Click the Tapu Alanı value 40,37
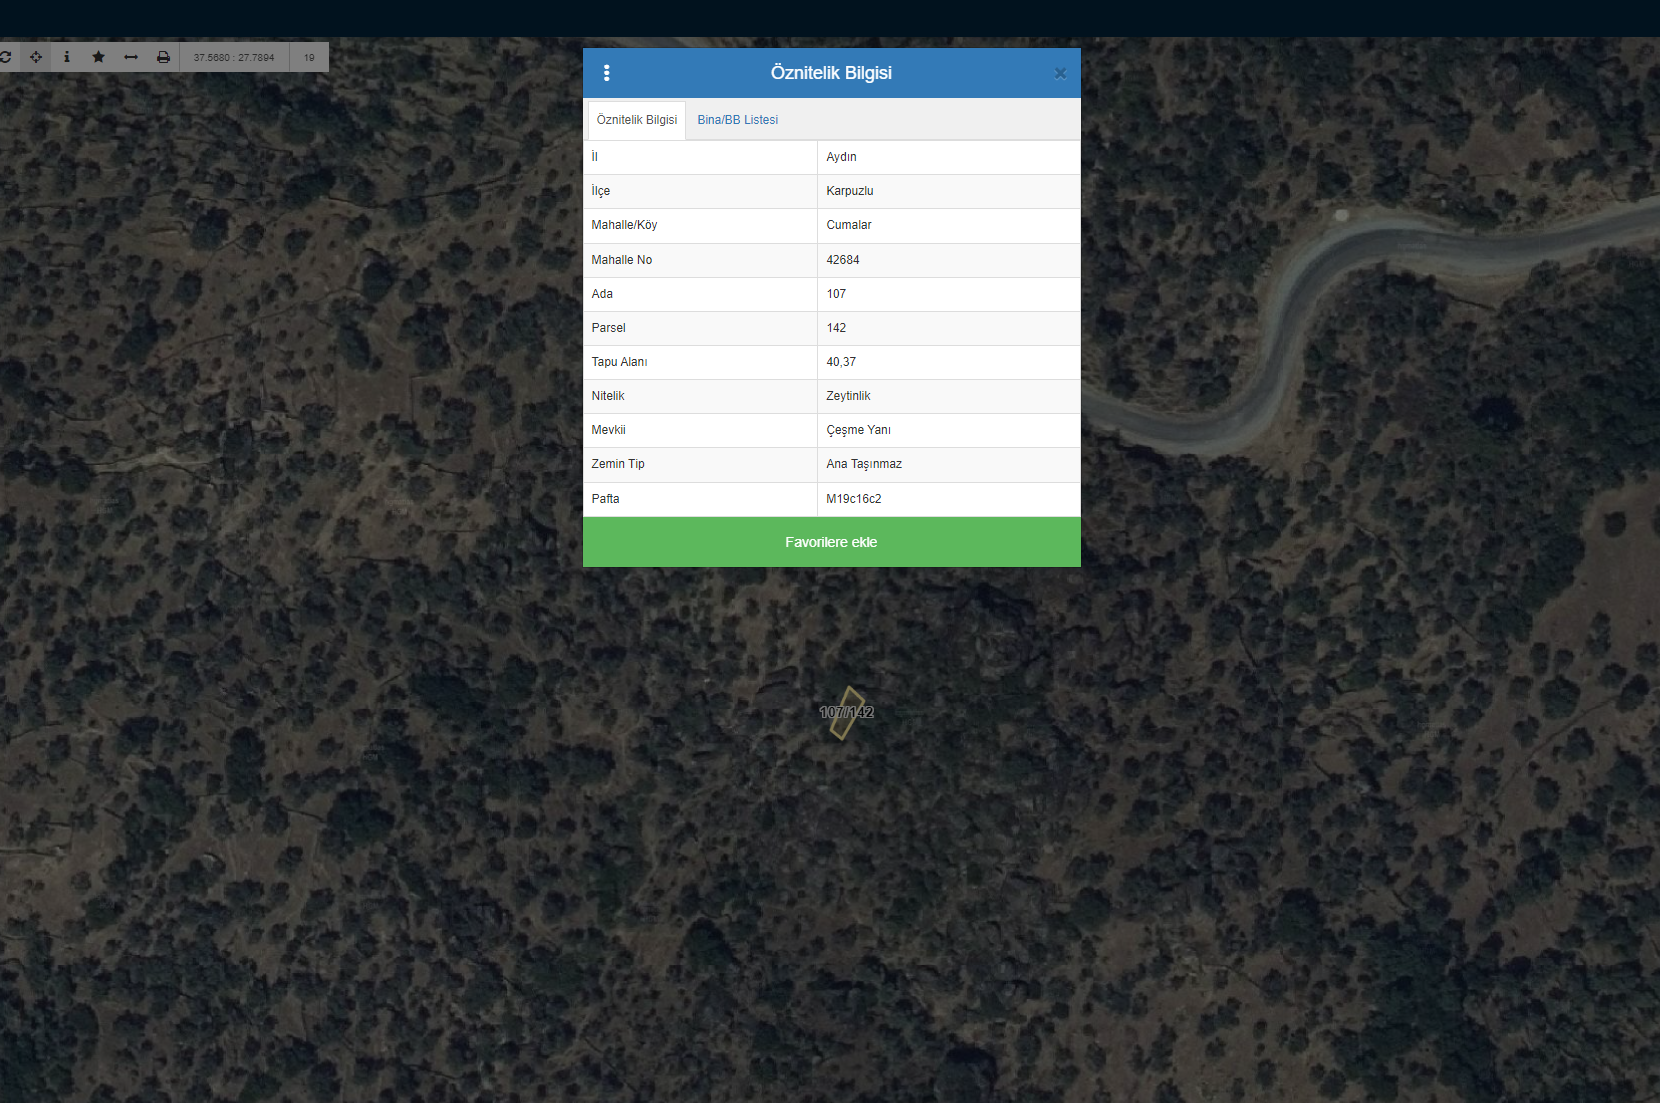Viewport: 1660px width, 1103px height. point(840,362)
